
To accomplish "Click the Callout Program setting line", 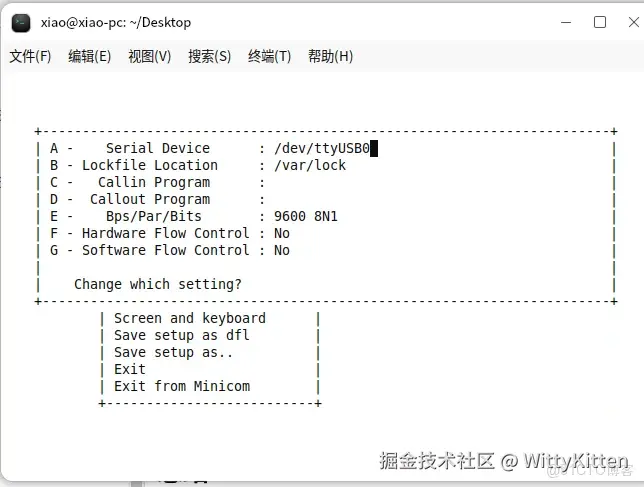I will [158, 199].
